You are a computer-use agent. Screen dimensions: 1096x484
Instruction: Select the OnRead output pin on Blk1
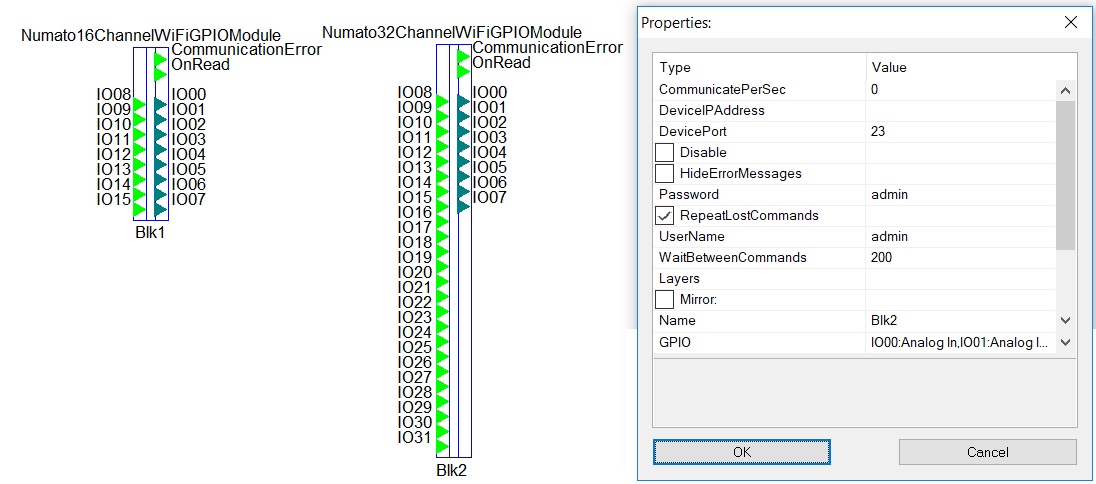160,73
